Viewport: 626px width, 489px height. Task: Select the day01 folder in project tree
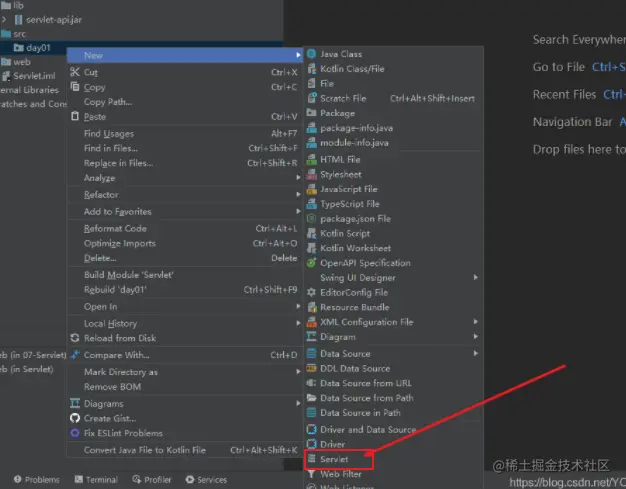32,48
